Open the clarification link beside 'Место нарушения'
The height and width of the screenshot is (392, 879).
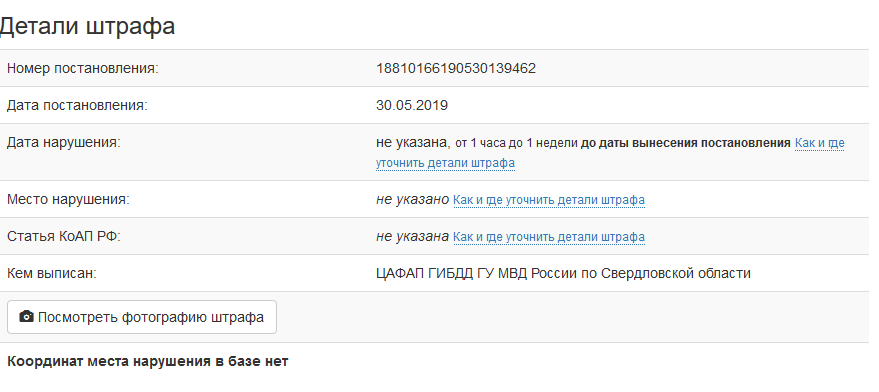549,200
